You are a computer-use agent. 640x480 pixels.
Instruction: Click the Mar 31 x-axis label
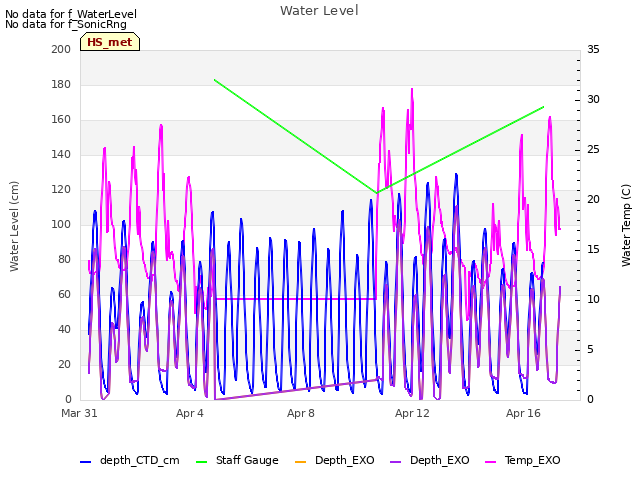(x=79, y=413)
